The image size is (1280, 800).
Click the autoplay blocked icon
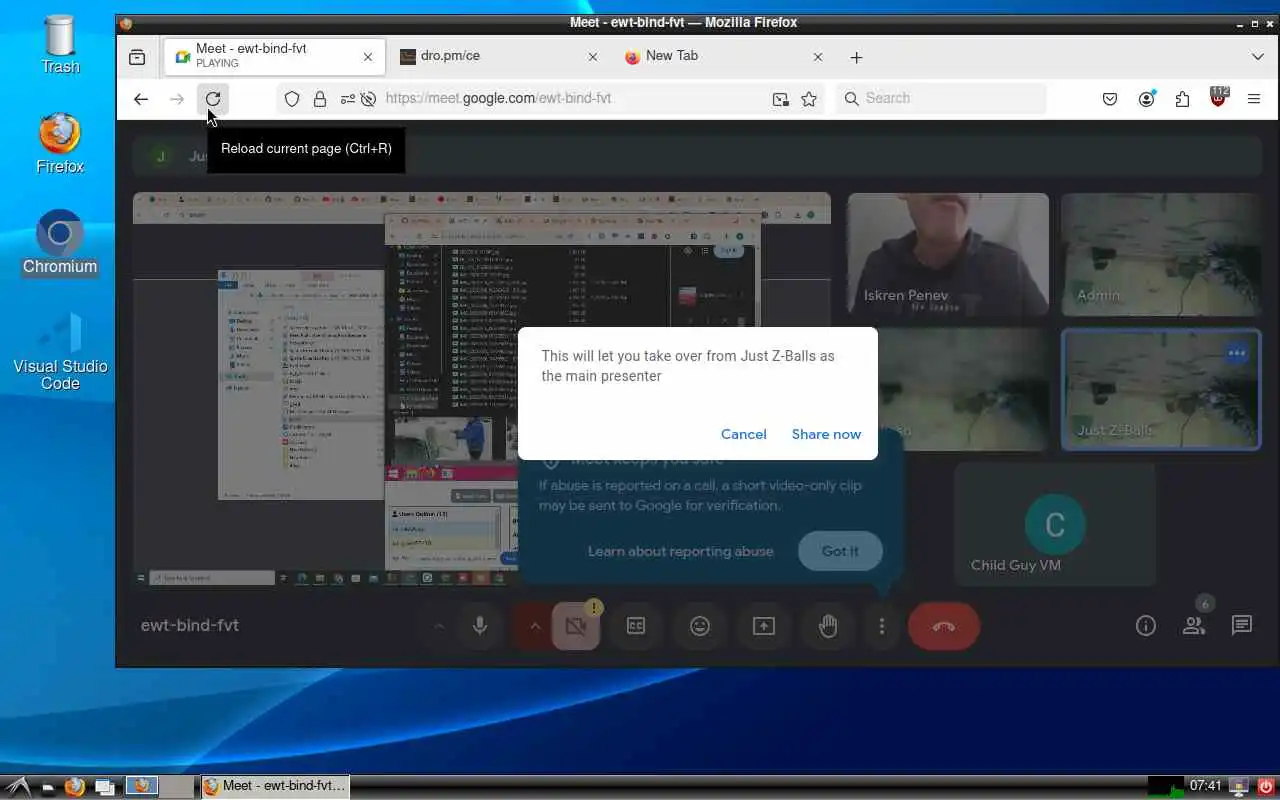click(x=369, y=98)
